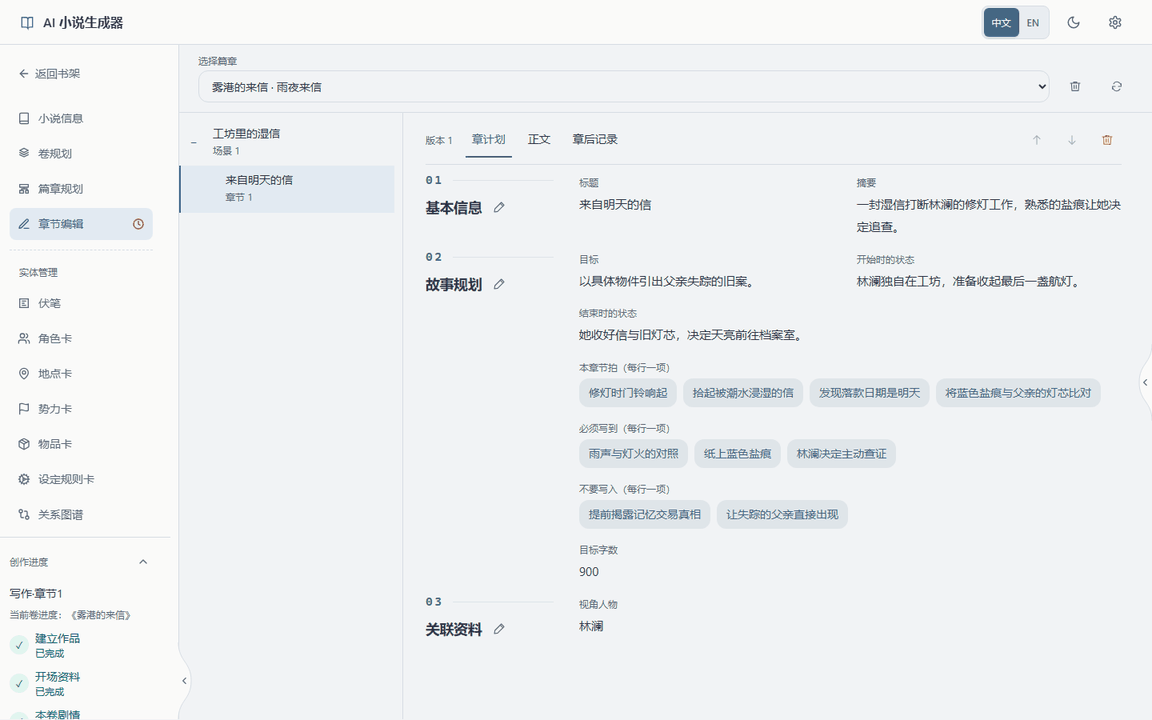Edit 基本信息 section with pencil icon
Screen dimensions: 1152x720
pyautogui.click(x=499, y=208)
